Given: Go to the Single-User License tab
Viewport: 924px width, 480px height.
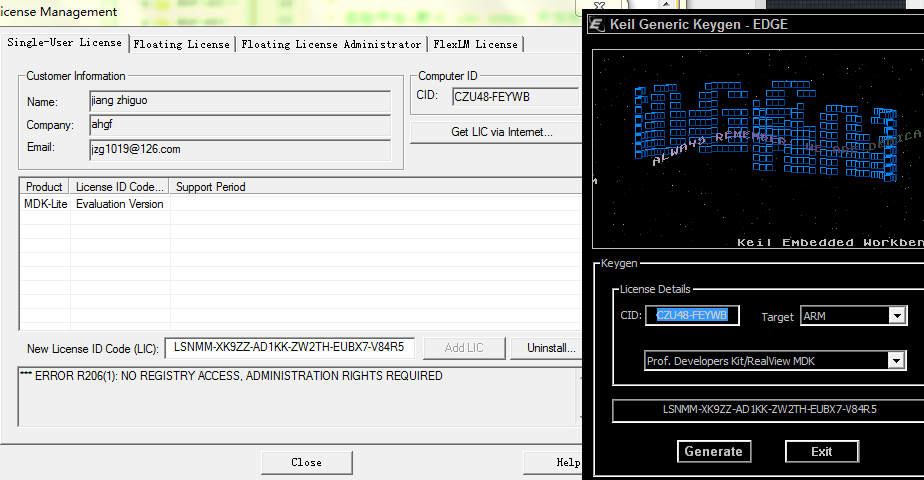Looking at the screenshot, I should point(65,43).
